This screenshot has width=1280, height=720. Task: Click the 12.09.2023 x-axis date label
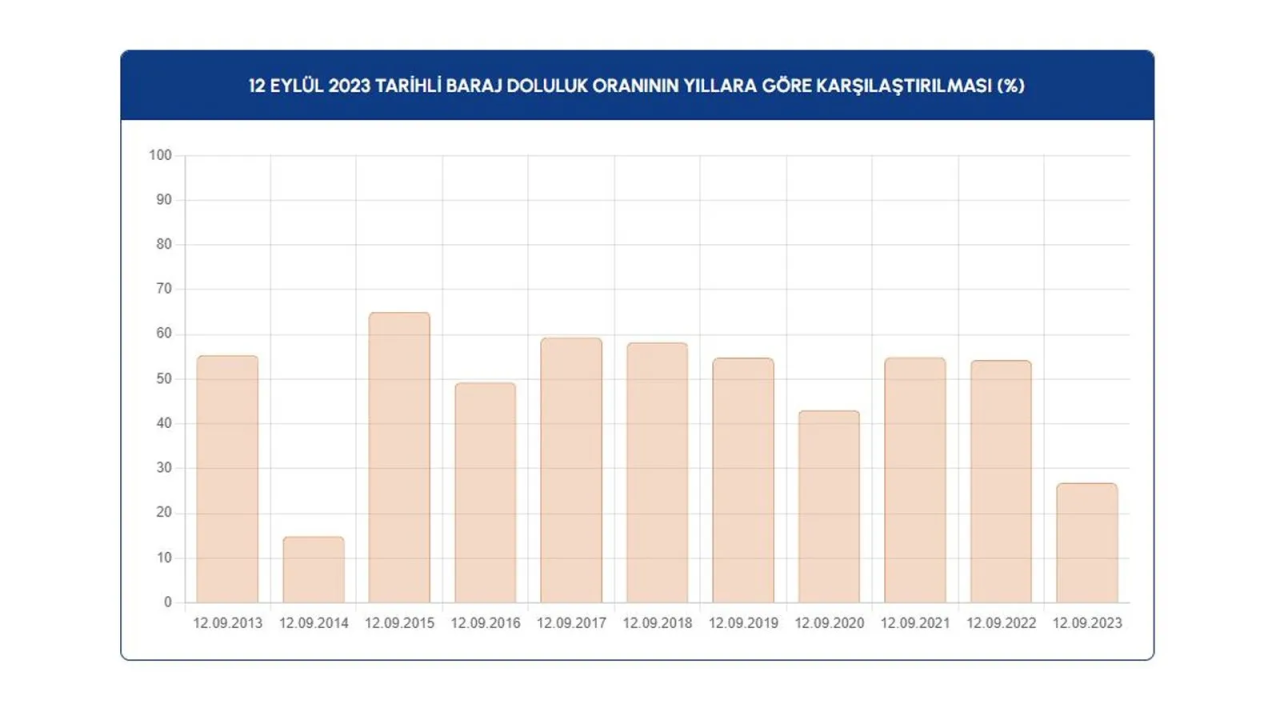click(1087, 623)
